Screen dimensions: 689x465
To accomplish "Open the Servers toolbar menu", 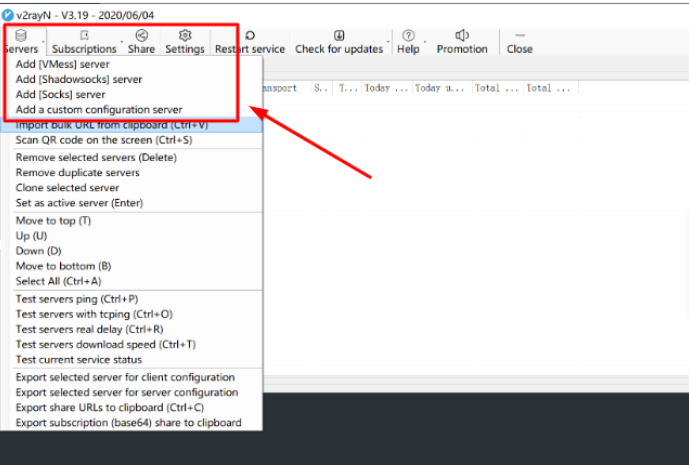I will (21, 42).
